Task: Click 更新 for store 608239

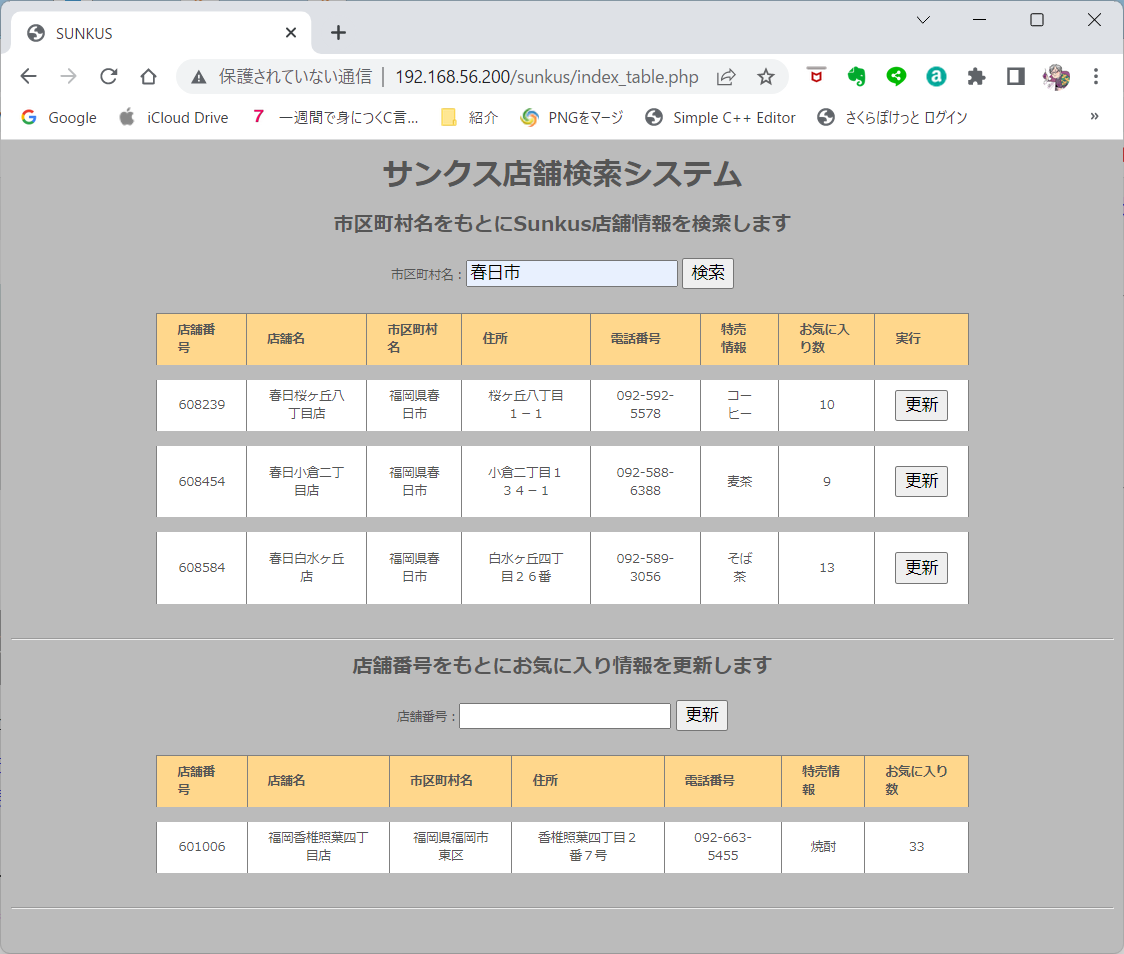Action: coord(921,405)
